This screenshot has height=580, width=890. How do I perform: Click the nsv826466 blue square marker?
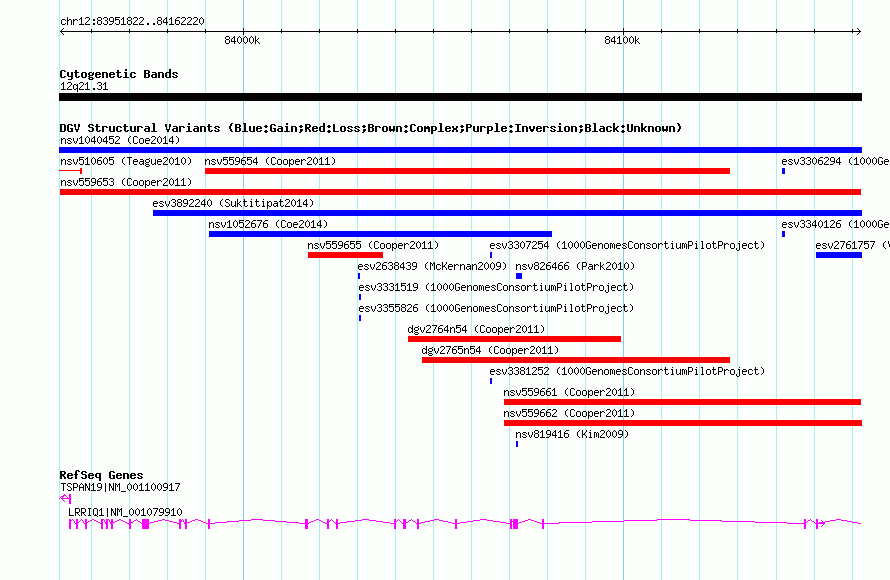[x=519, y=276]
